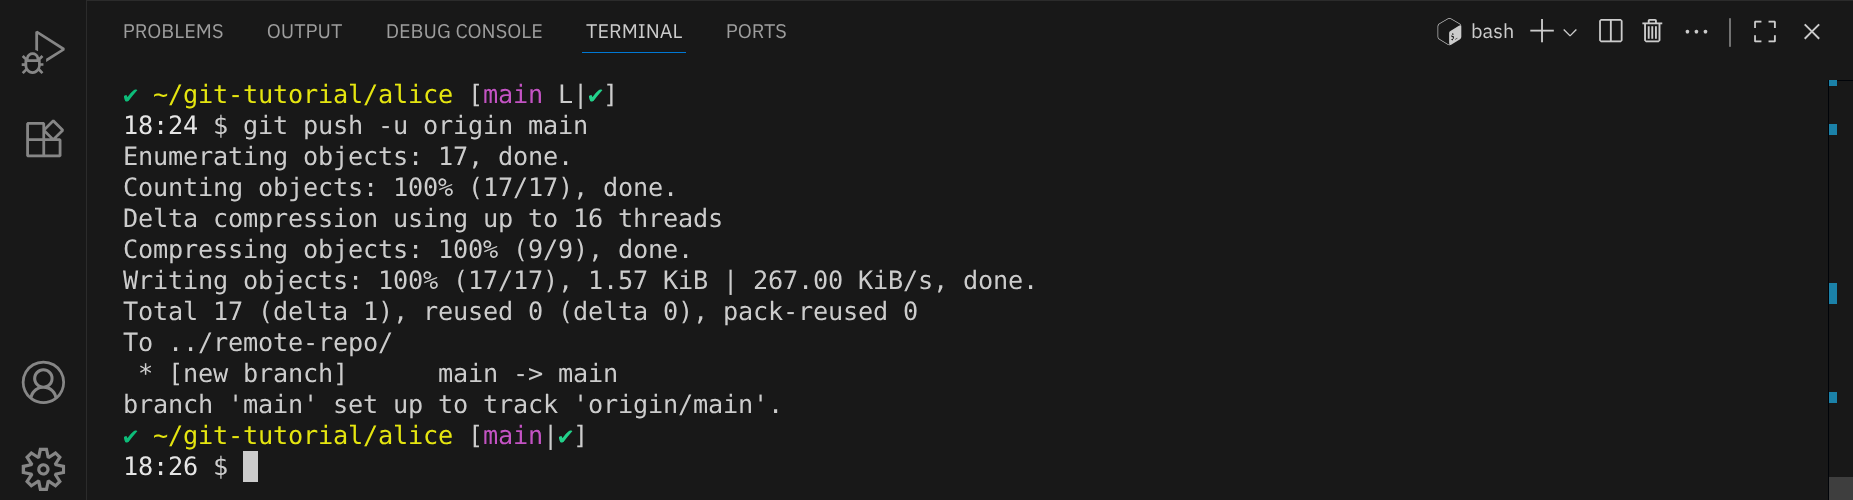The height and width of the screenshot is (500, 1853).
Task: Click the ../remote-repo/ path in the terminal output
Action: pyautogui.click(x=280, y=343)
